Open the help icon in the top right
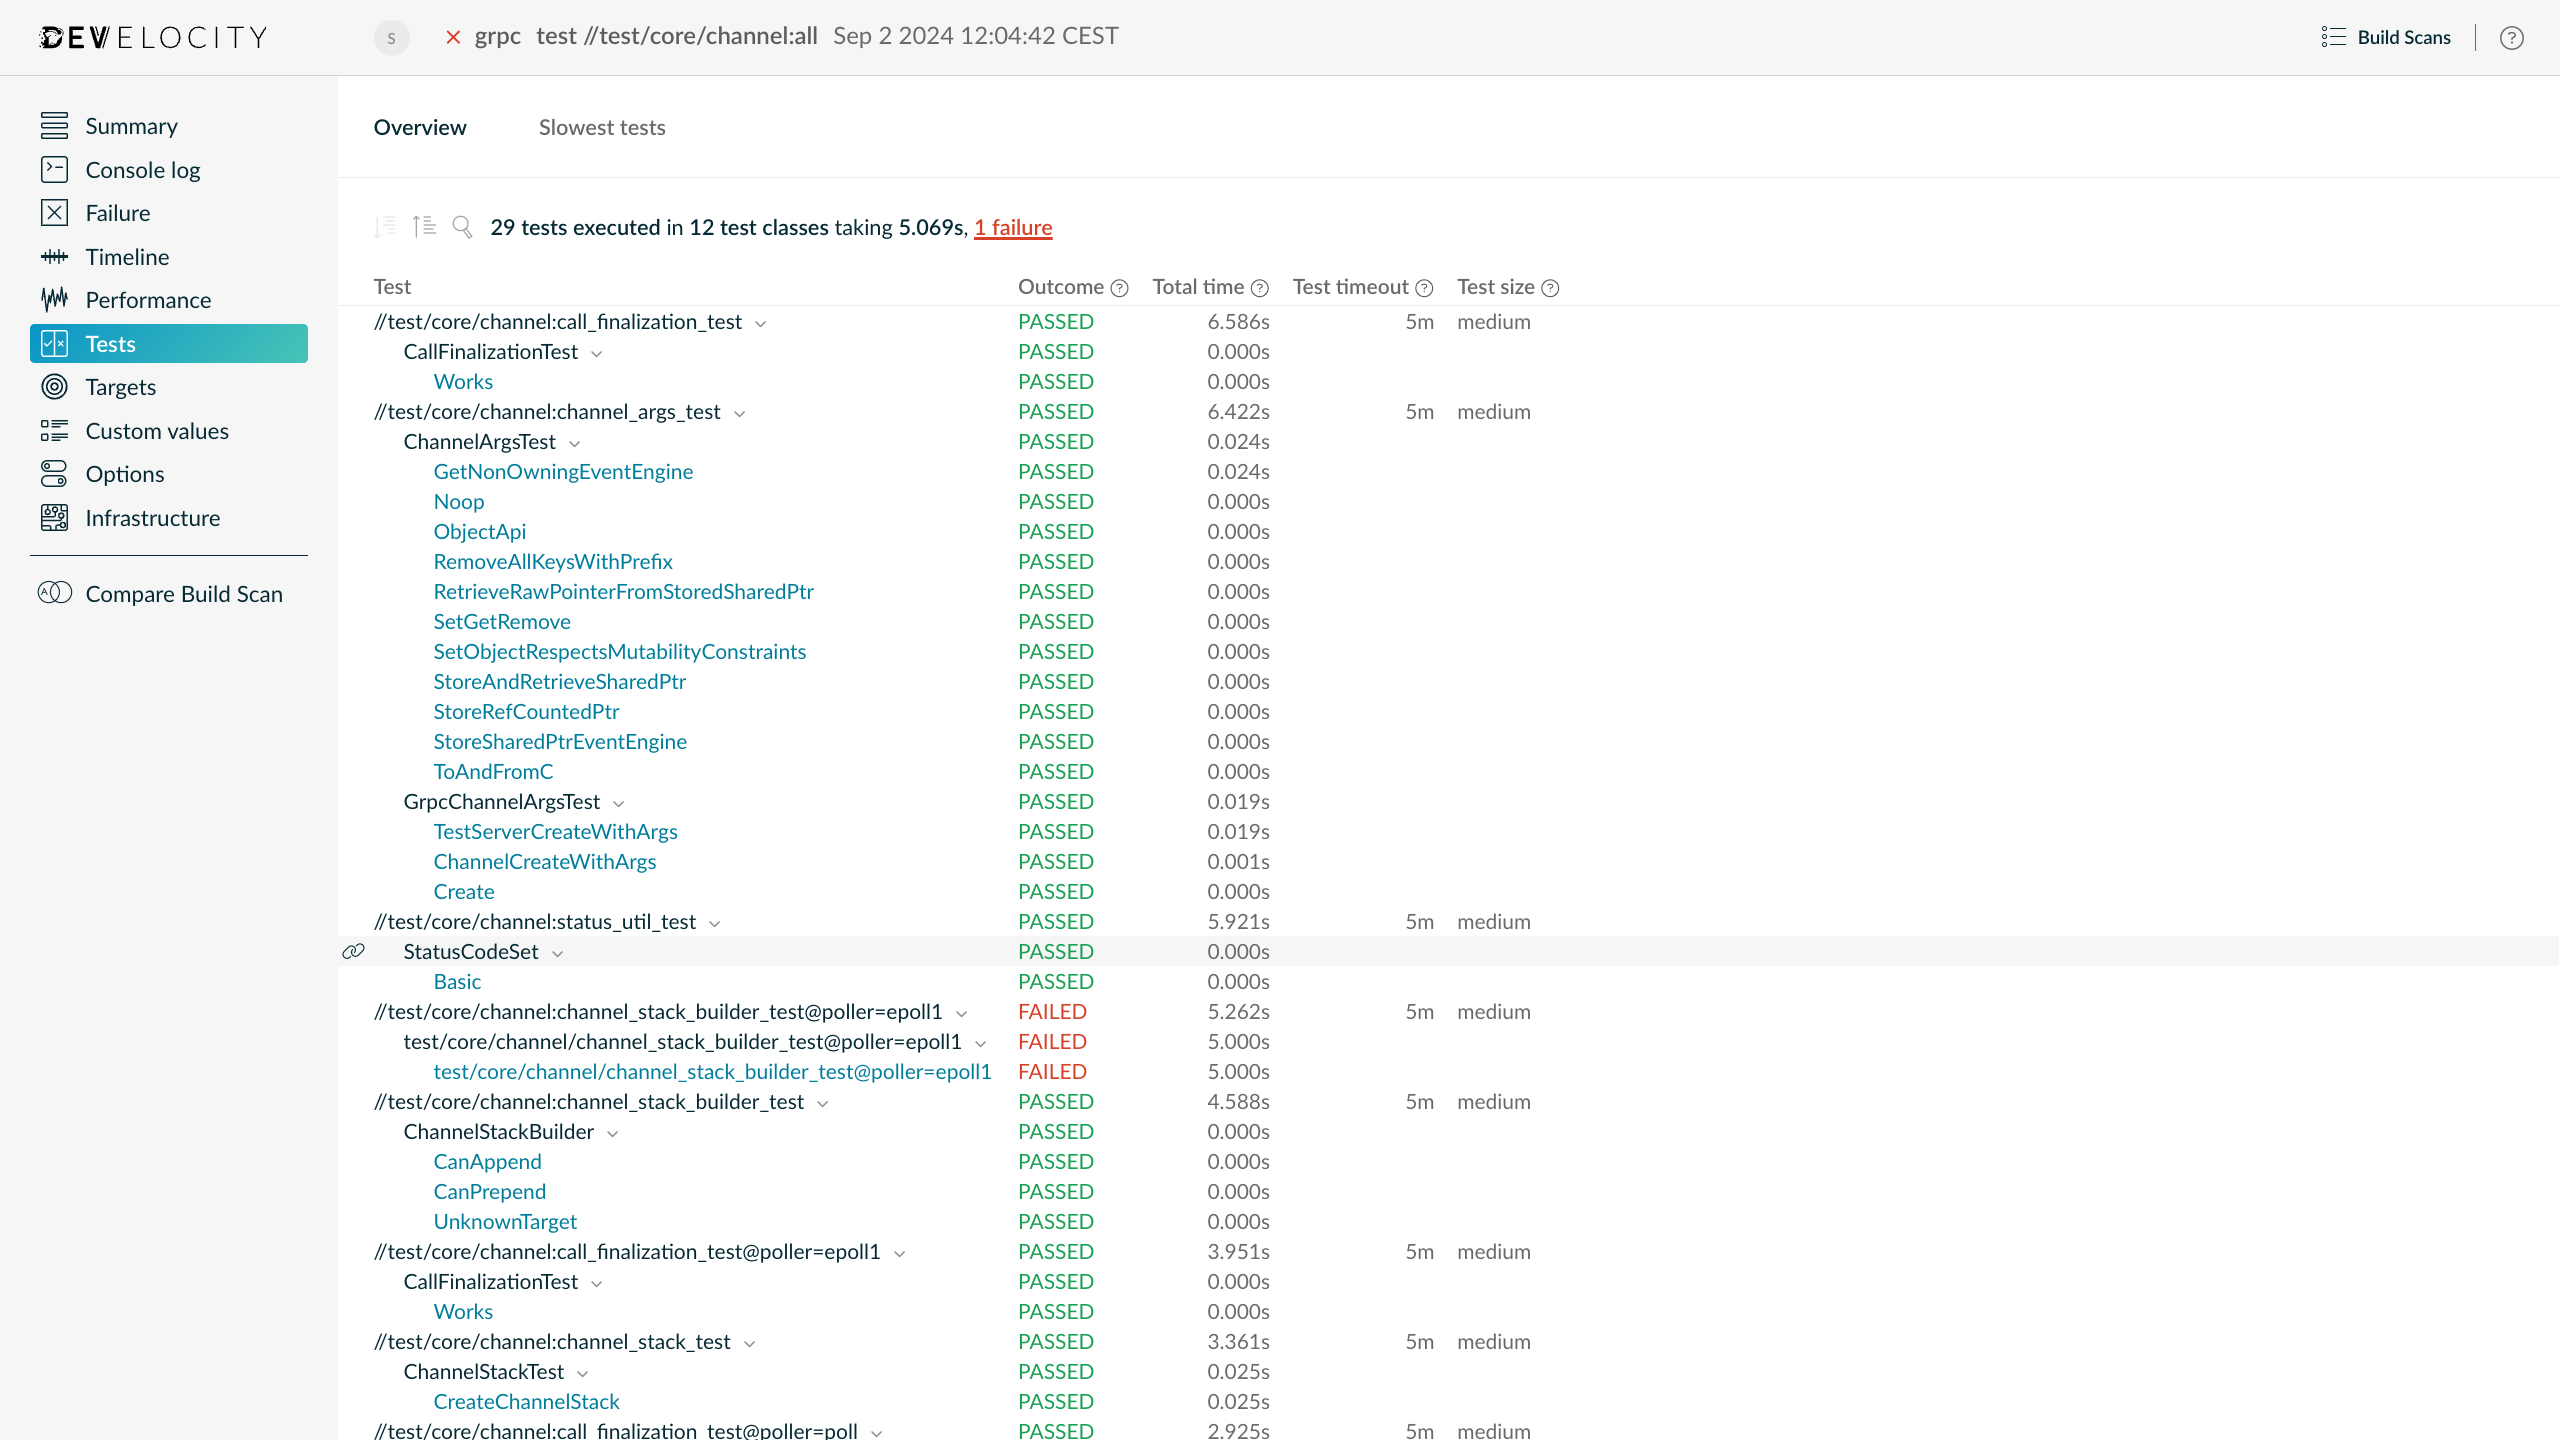The image size is (2560, 1440). pyautogui.click(x=2511, y=38)
